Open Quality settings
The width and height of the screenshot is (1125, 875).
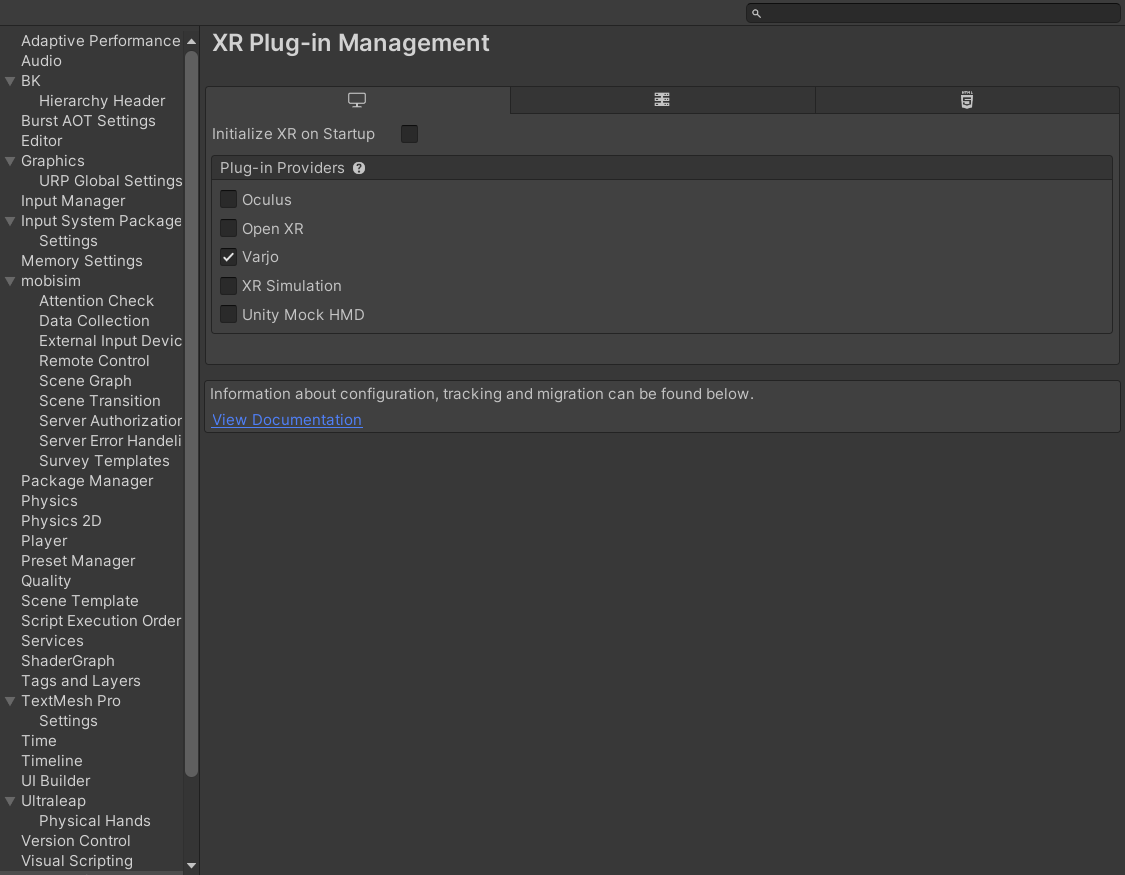46,581
